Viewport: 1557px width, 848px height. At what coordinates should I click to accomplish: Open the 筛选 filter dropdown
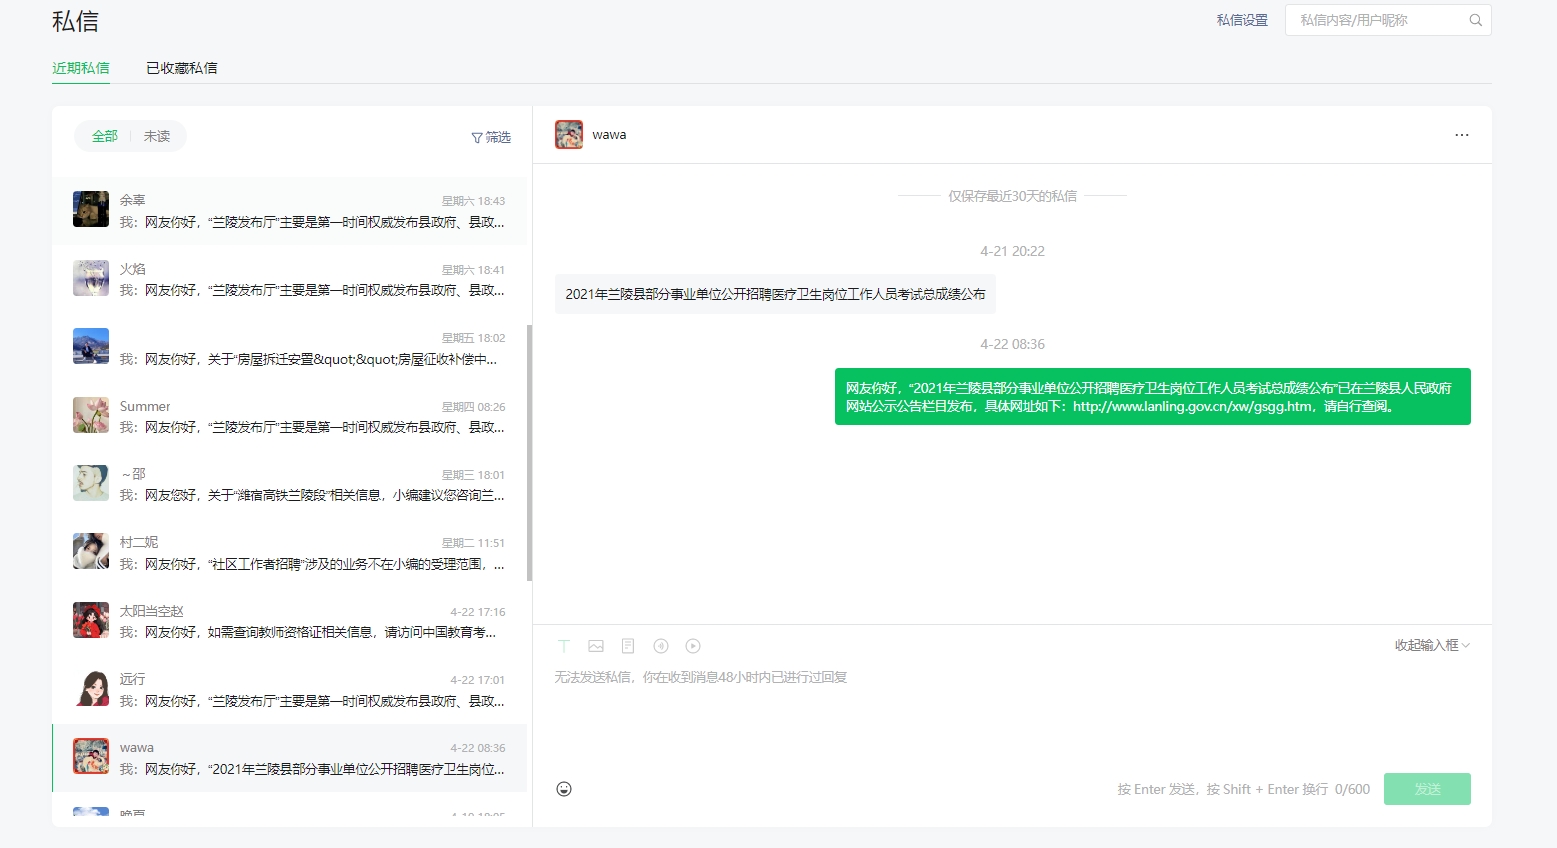491,137
